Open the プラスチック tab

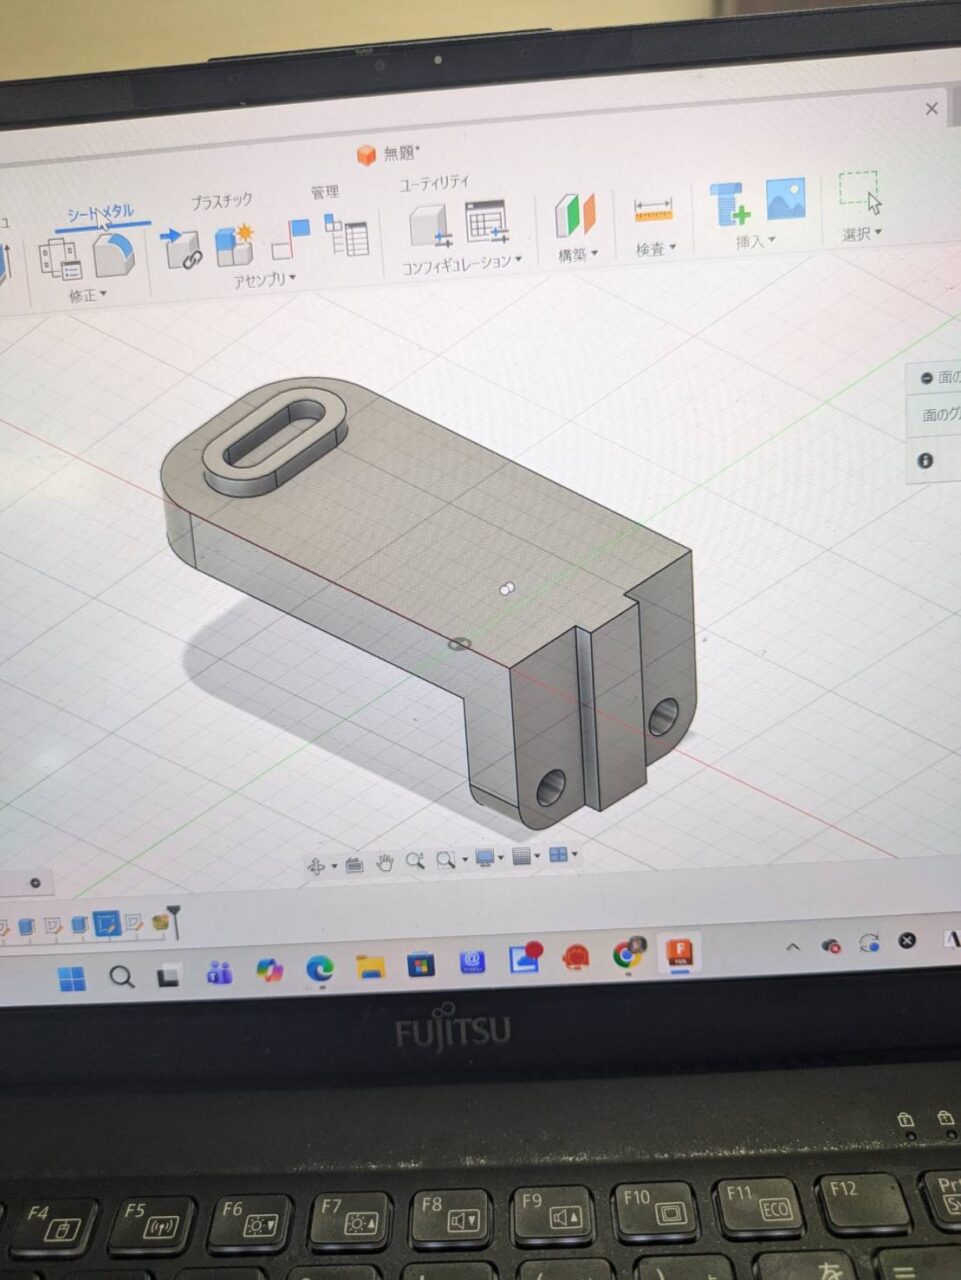coord(221,202)
